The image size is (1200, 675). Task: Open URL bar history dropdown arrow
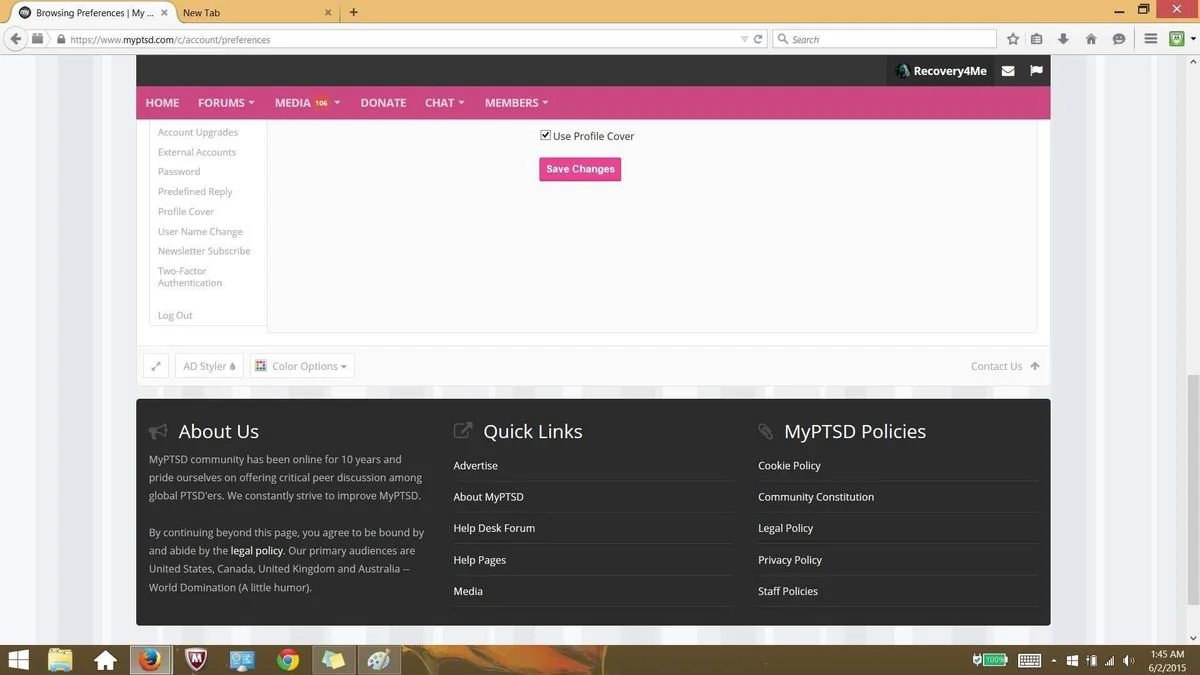744,39
